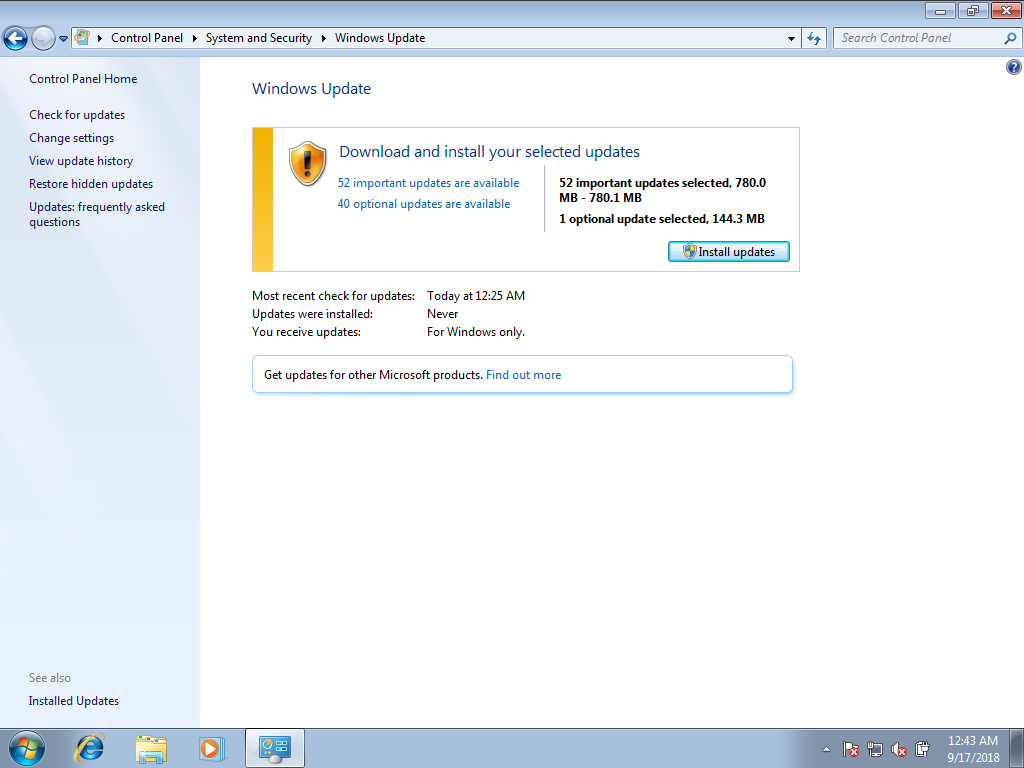Viewport: 1024px width, 768px height.
Task: Open Action Center flag icon
Action: tap(850, 749)
